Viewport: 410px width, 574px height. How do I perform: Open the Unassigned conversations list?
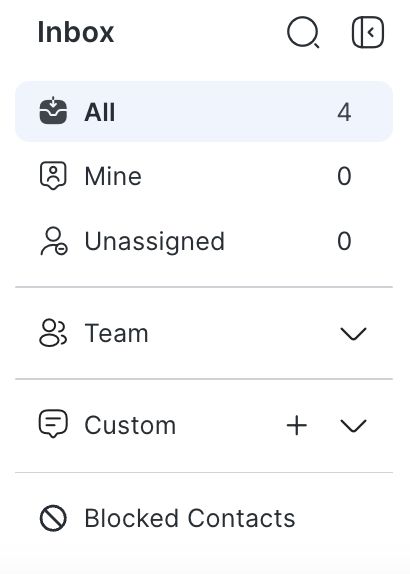(x=204, y=241)
